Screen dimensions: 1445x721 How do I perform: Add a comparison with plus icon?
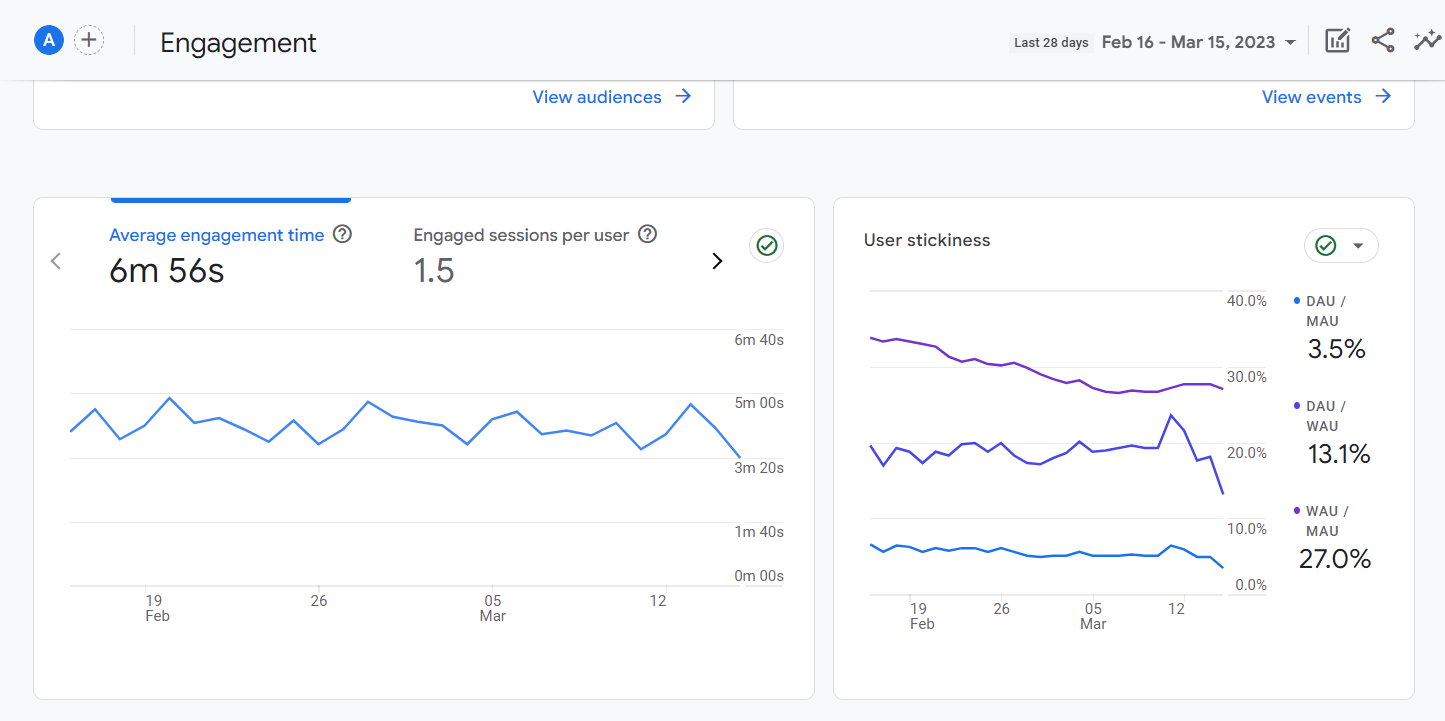point(89,40)
